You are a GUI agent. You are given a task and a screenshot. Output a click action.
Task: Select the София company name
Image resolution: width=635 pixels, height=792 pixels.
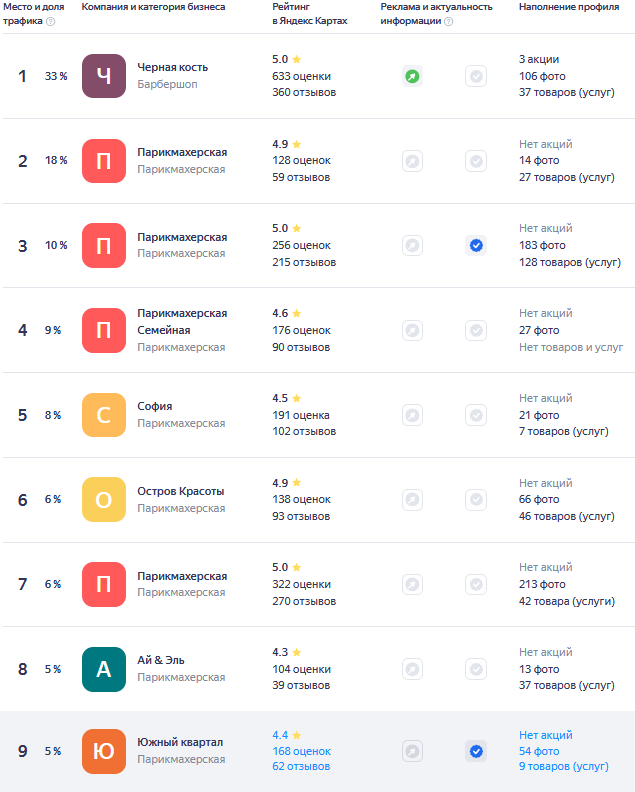pos(155,406)
